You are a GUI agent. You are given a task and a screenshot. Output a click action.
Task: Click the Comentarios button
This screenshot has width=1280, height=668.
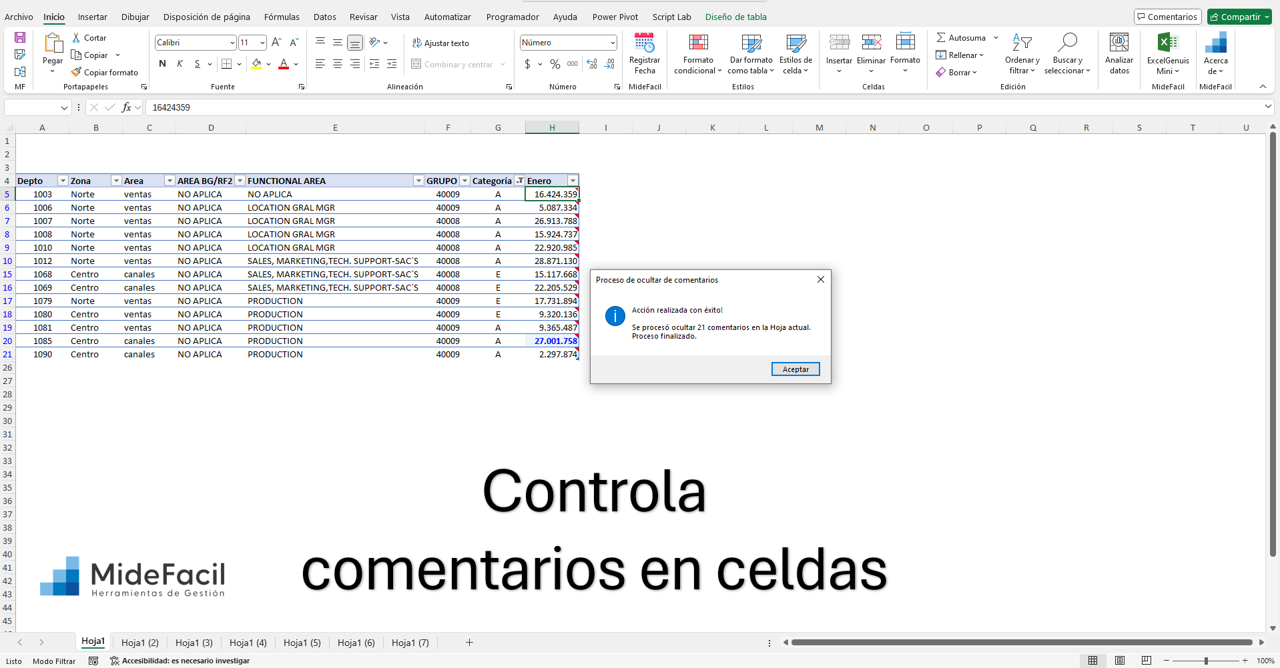click(x=1167, y=17)
